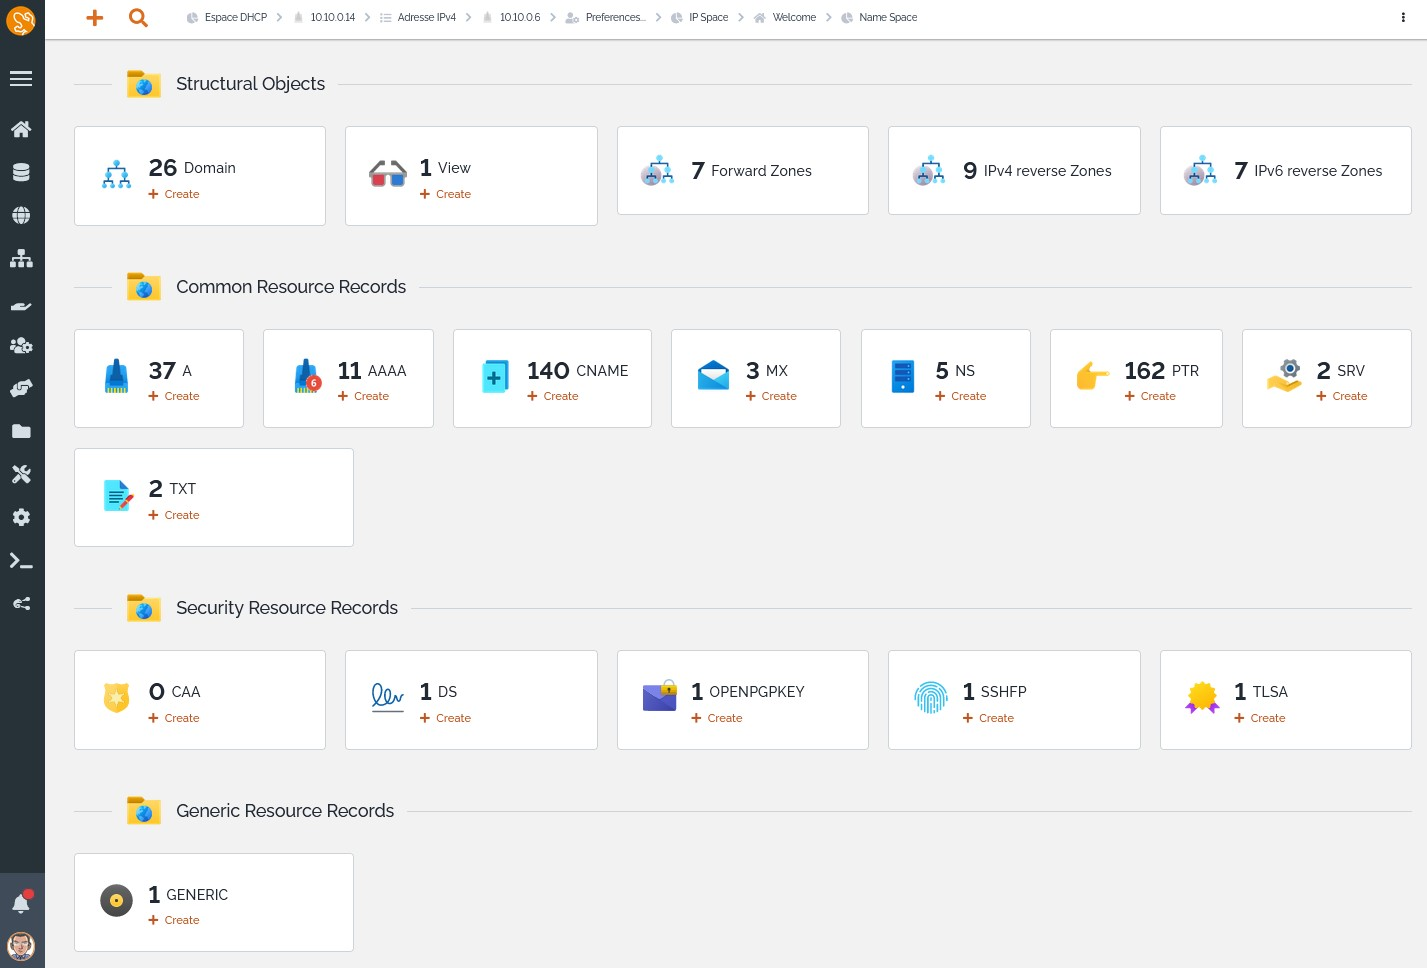Create a new CNAME record

coord(560,396)
